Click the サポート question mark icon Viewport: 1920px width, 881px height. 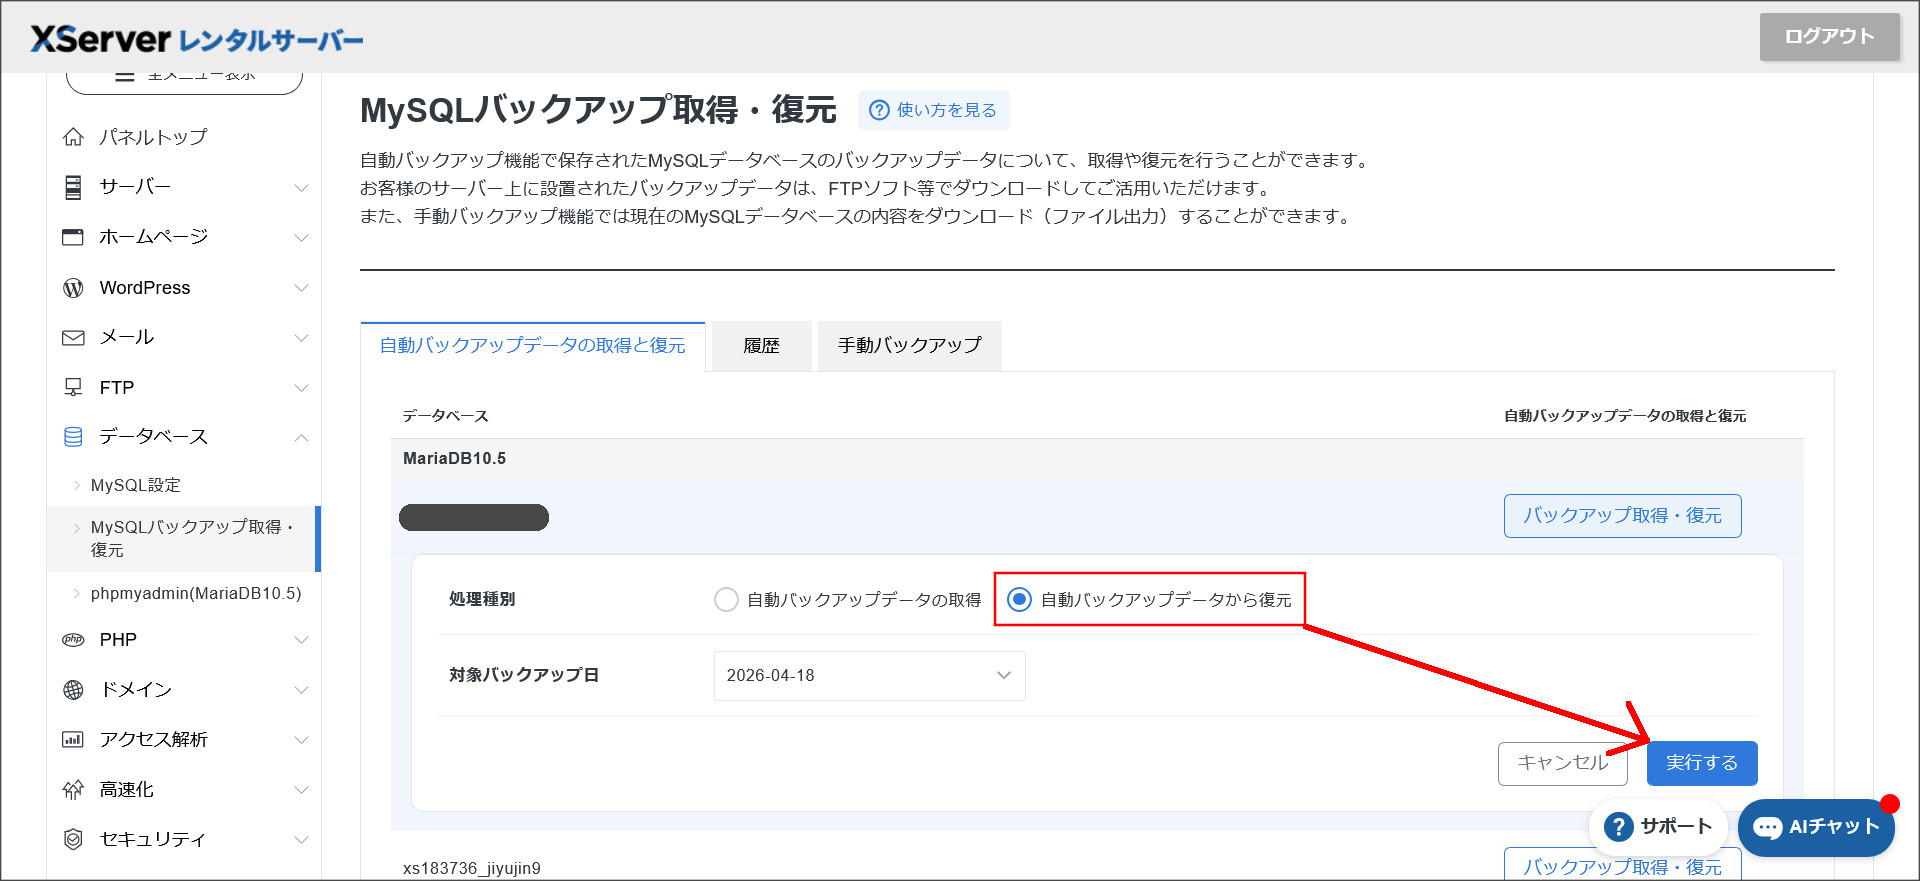point(1618,827)
